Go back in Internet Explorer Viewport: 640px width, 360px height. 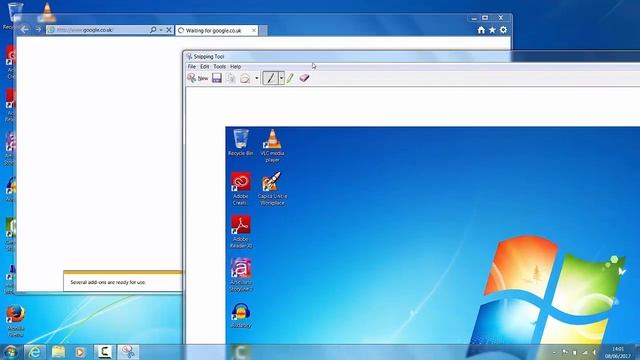(24, 29)
